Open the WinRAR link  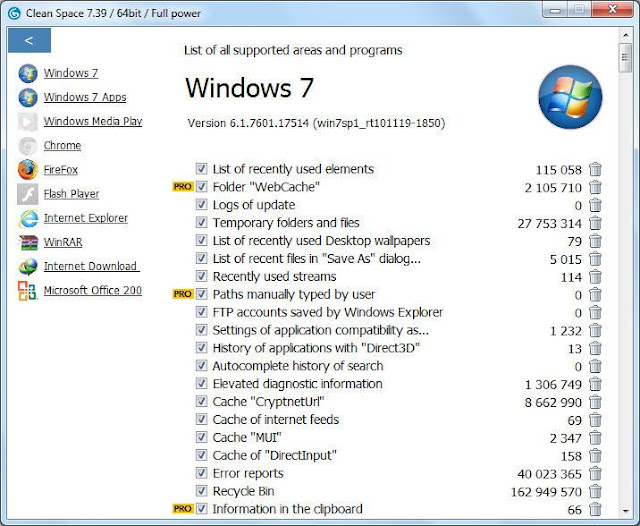[x=63, y=242]
